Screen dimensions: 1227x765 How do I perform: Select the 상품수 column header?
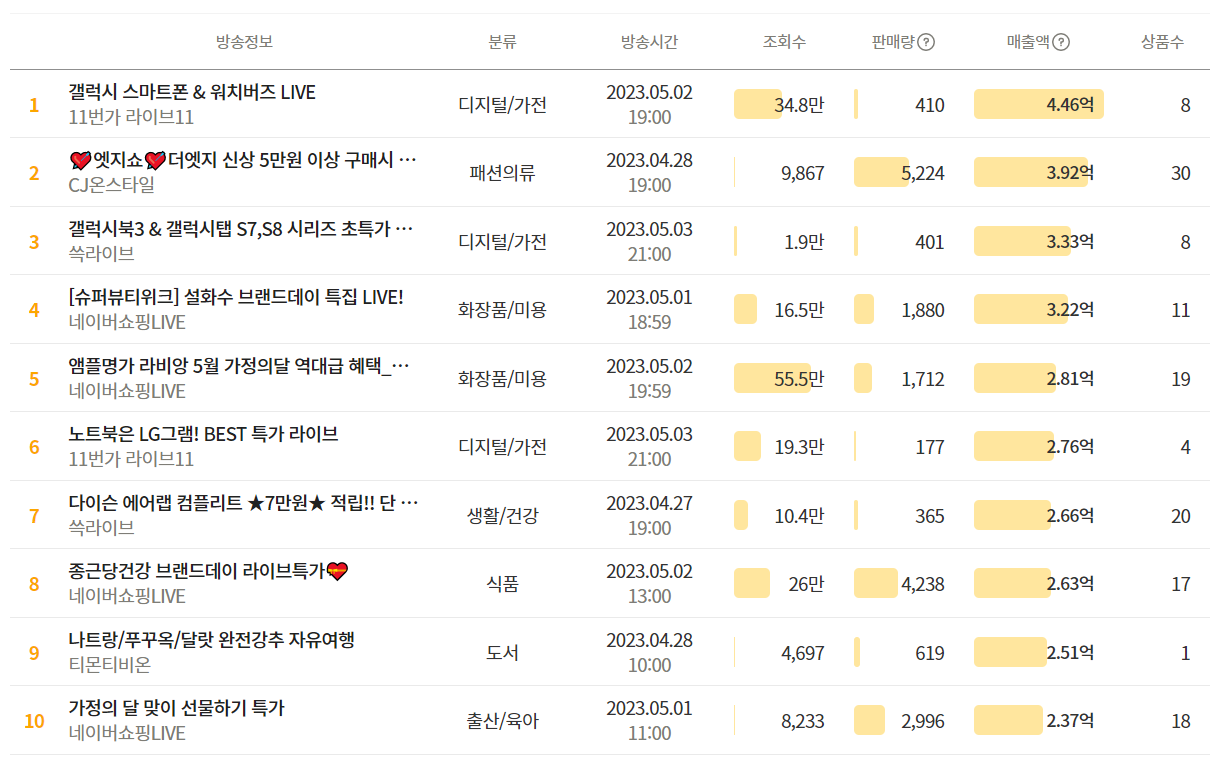click(1162, 42)
